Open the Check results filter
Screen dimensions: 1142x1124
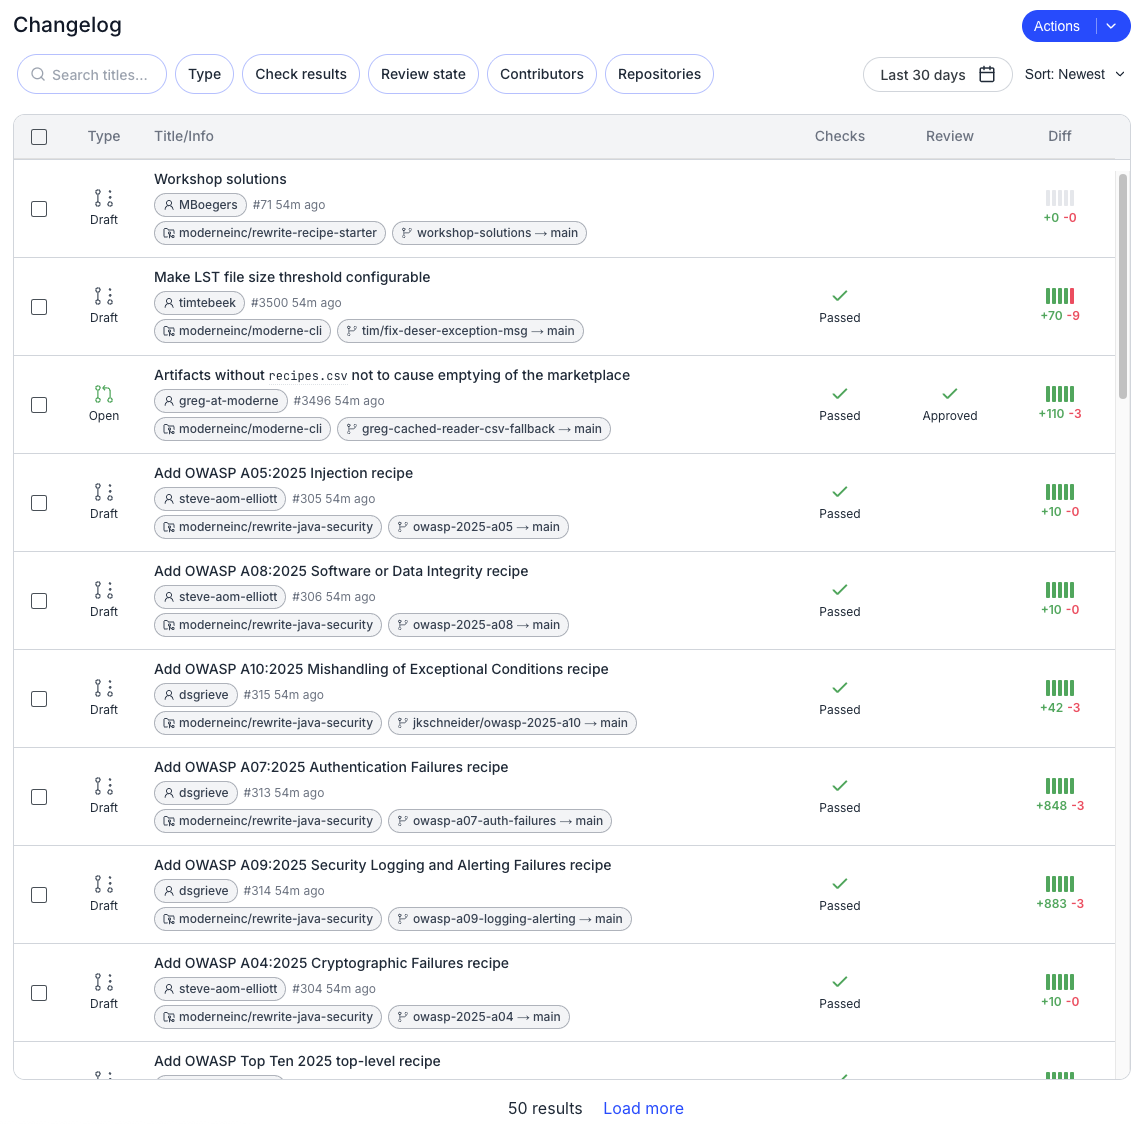coord(301,74)
